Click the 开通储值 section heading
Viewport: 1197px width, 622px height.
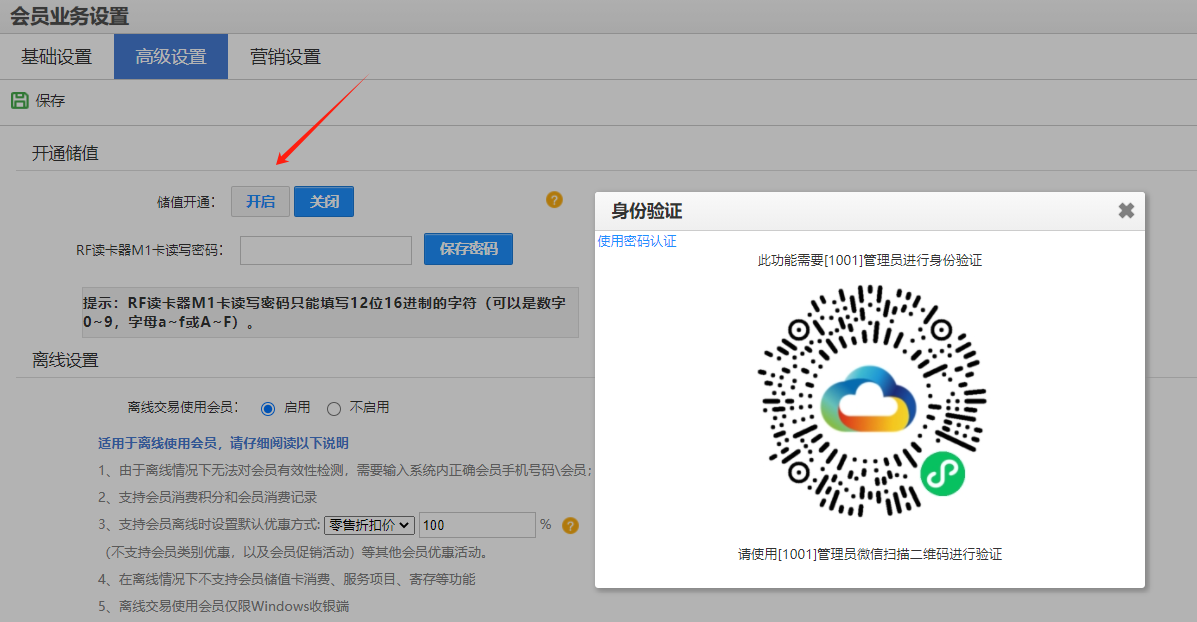65,153
